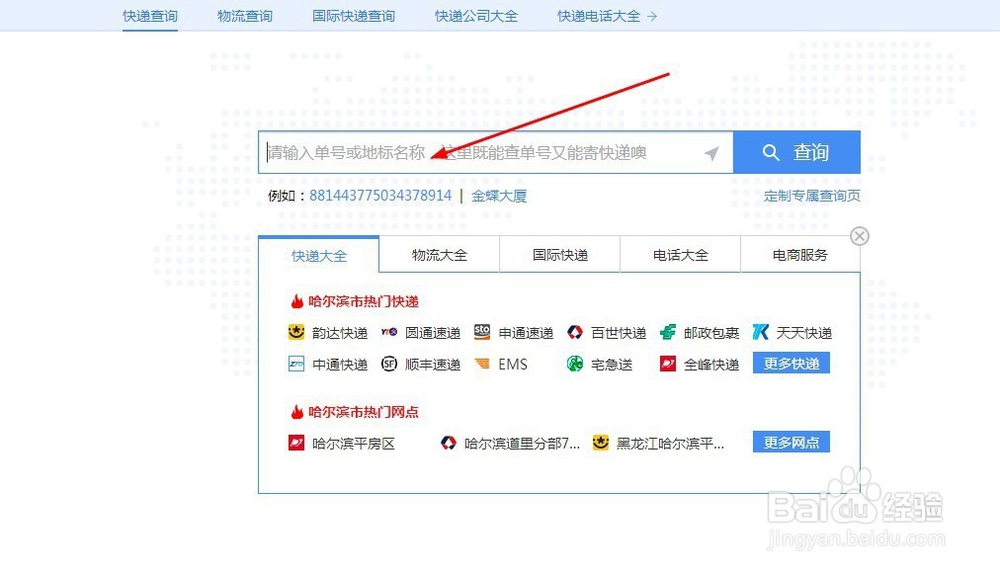Screen dimensions: 1000x573
Task: Click the magnifier icon on 查询 button
Action: [x=770, y=153]
